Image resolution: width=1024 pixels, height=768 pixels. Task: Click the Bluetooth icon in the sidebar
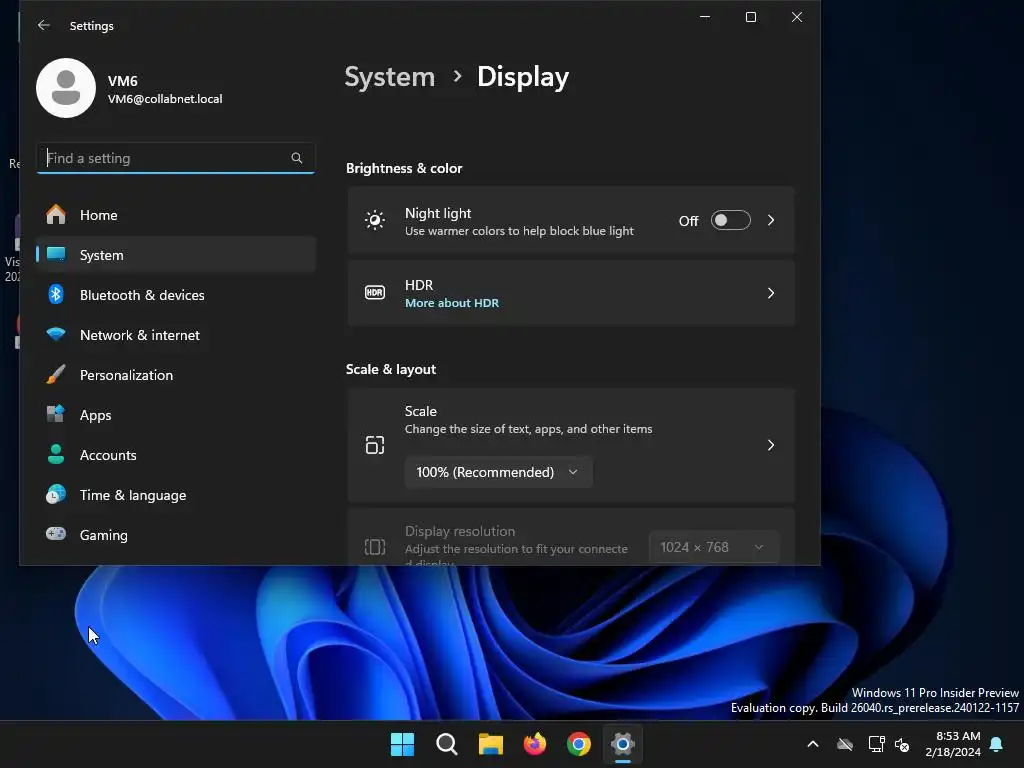click(56, 295)
